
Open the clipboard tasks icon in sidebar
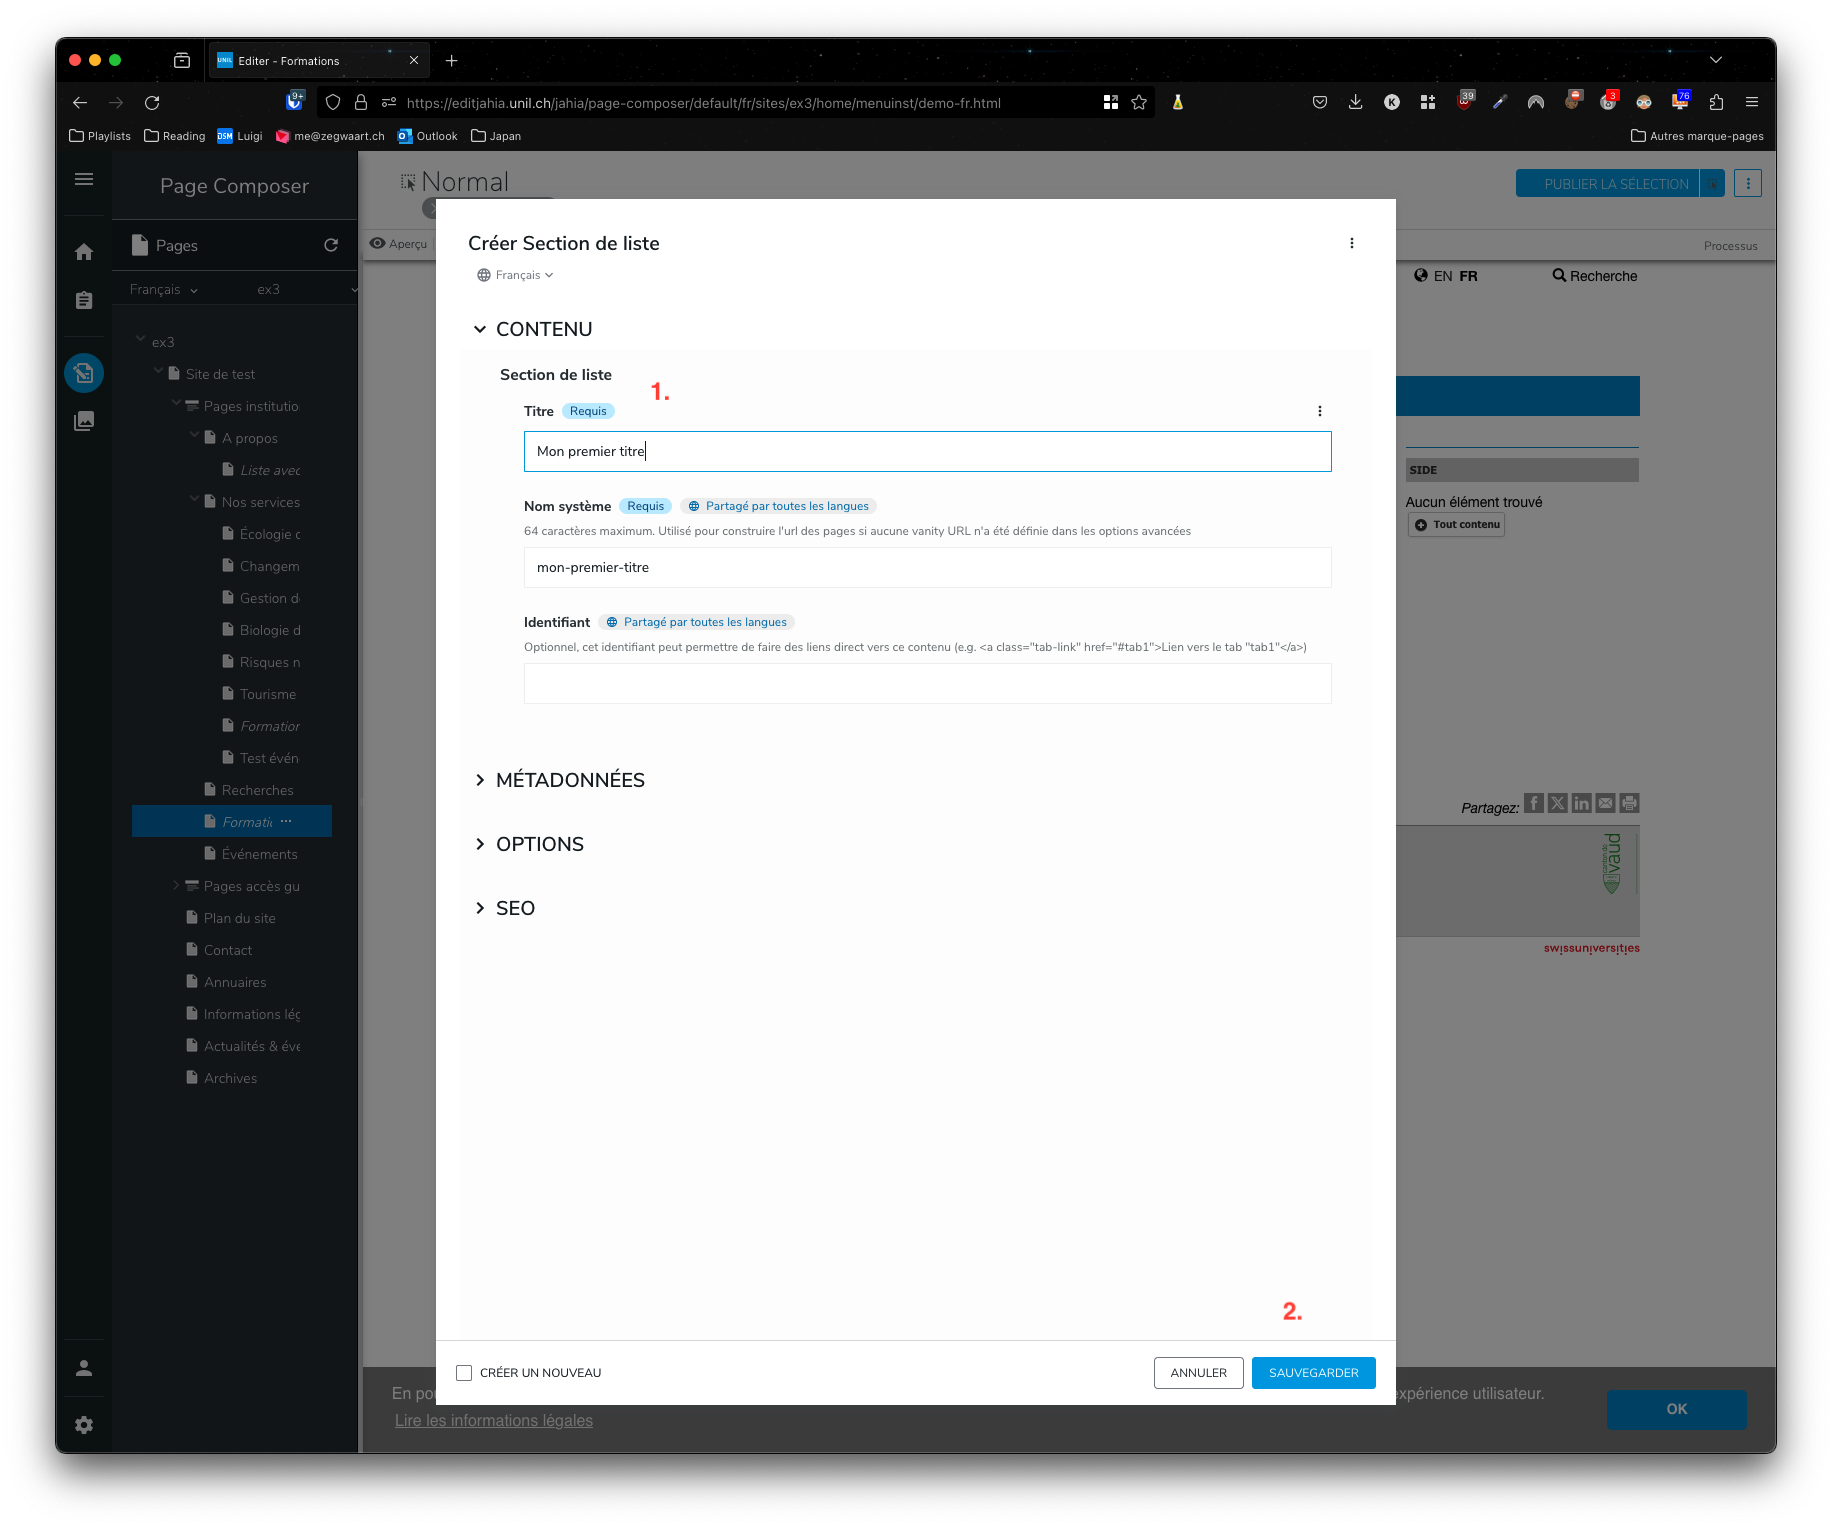84,300
